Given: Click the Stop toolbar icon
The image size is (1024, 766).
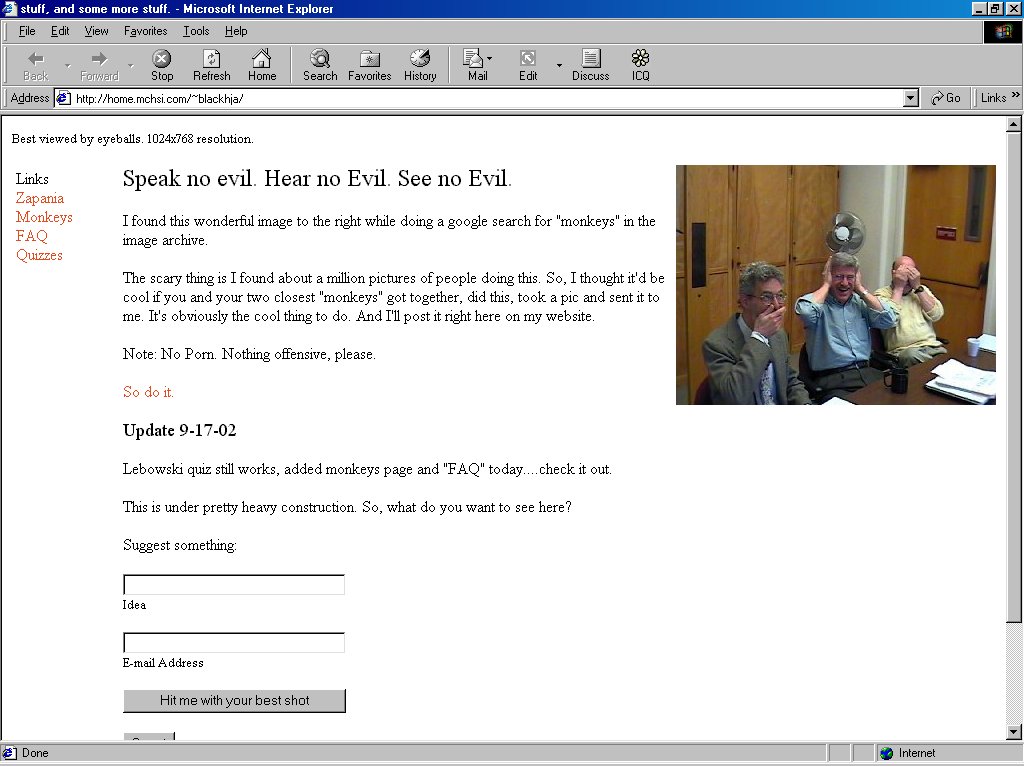Looking at the screenshot, I should 161,65.
